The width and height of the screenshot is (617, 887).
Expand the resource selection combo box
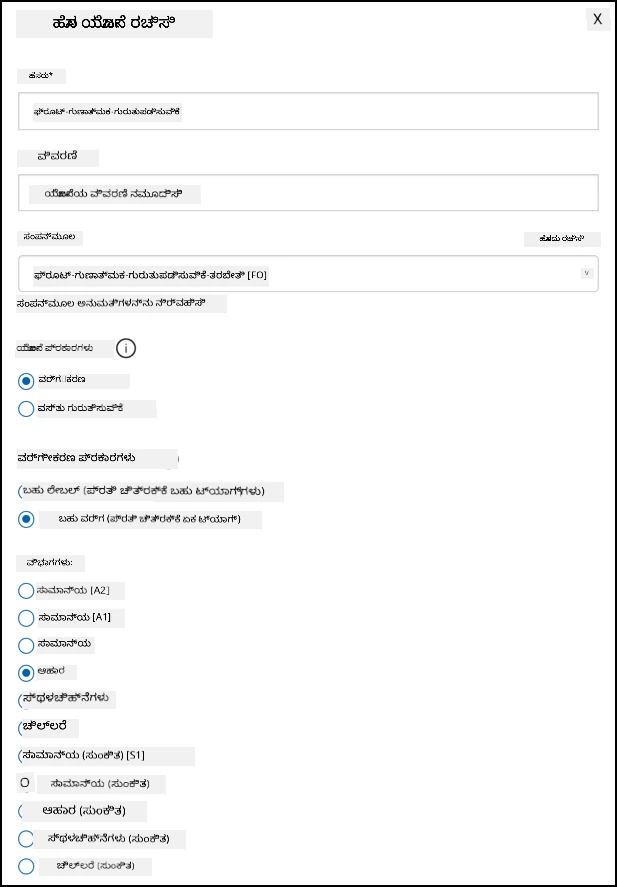(308, 274)
